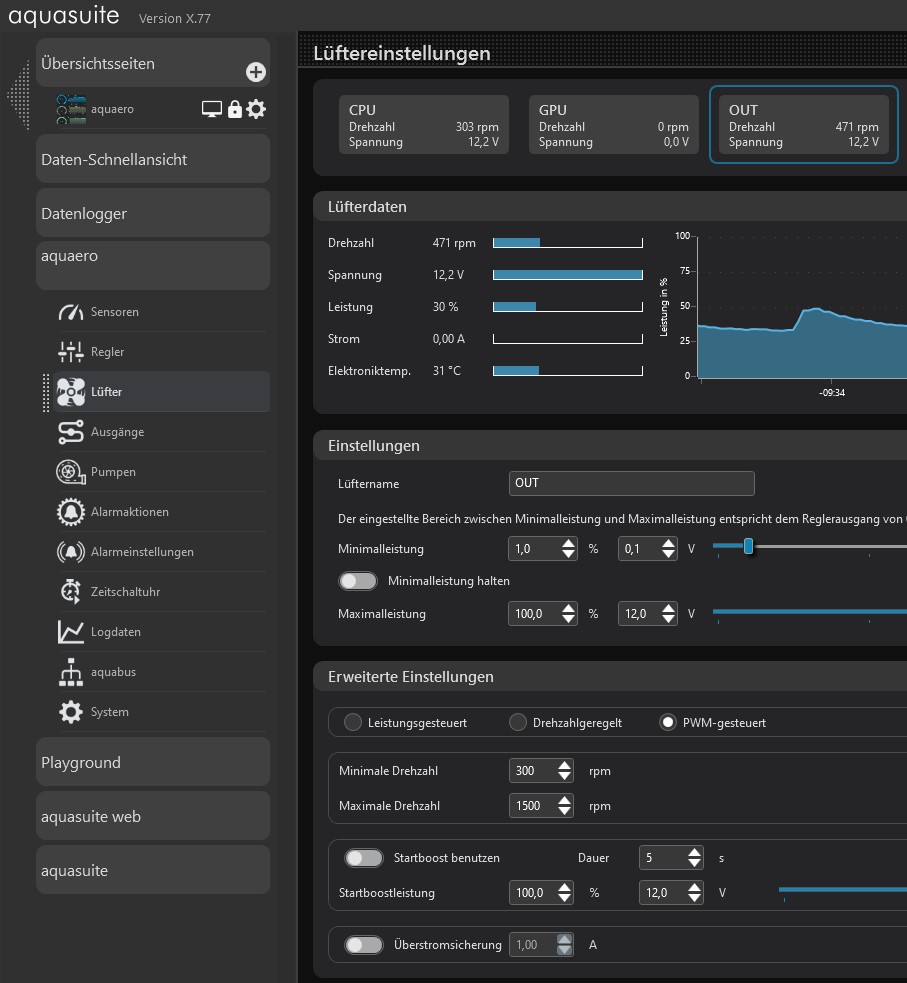This screenshot has height=983, width=907.
Task: Click the Minimalleistung slider handle
Action: [x=748, y=546]
